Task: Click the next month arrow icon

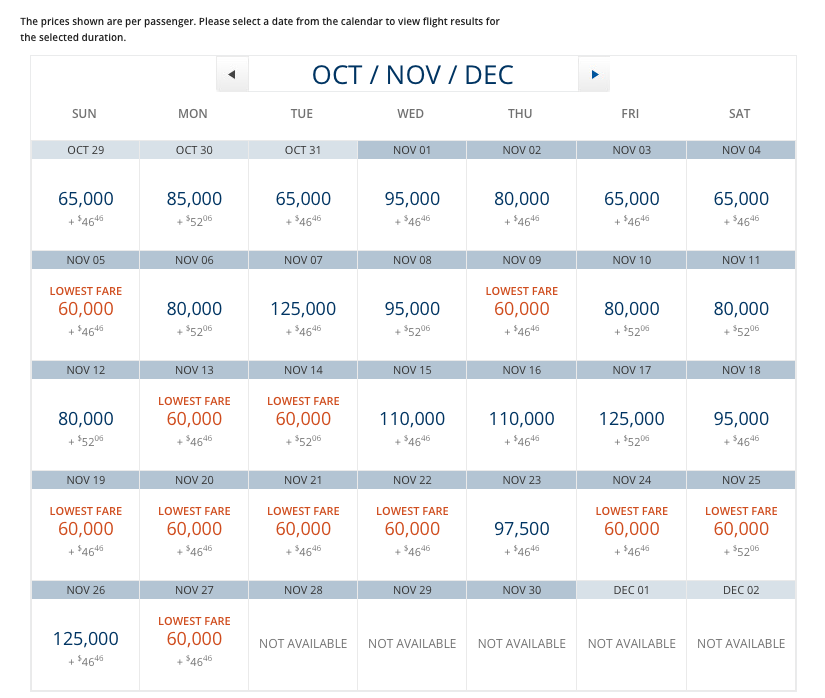Action: [x=594, y=75]
